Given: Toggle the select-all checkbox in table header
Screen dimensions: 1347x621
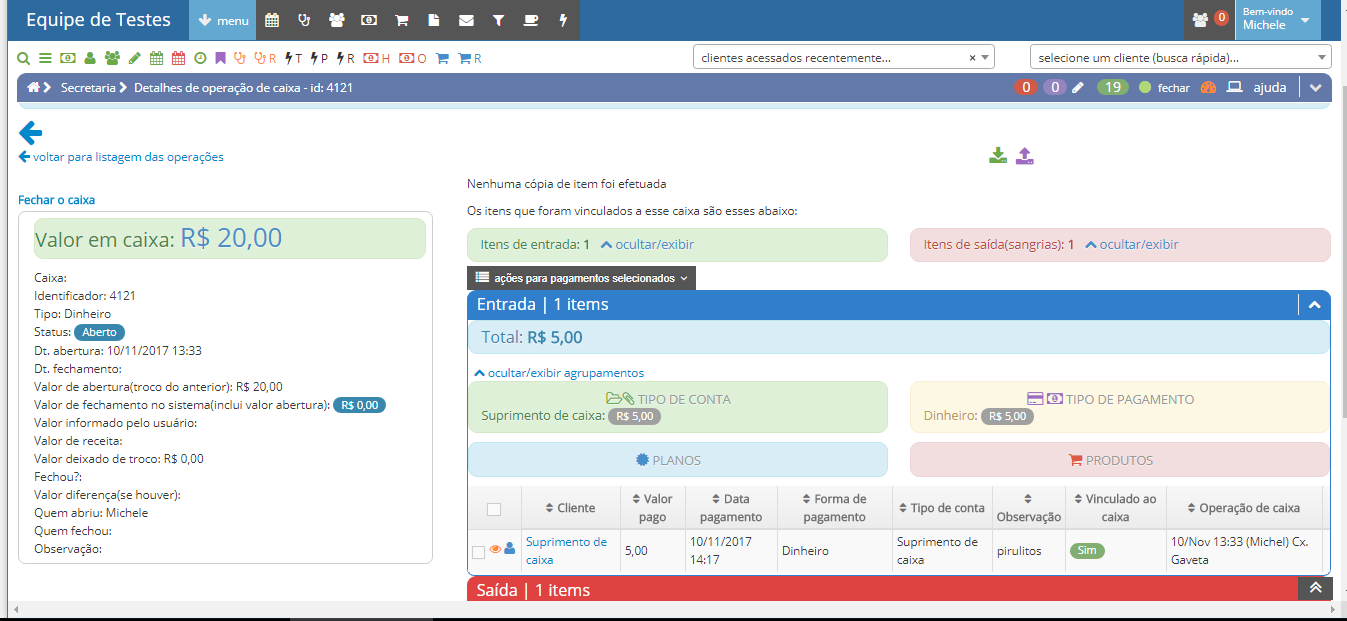Looking at the screenshot, I should pyautogui.click(x=494, y=509).
